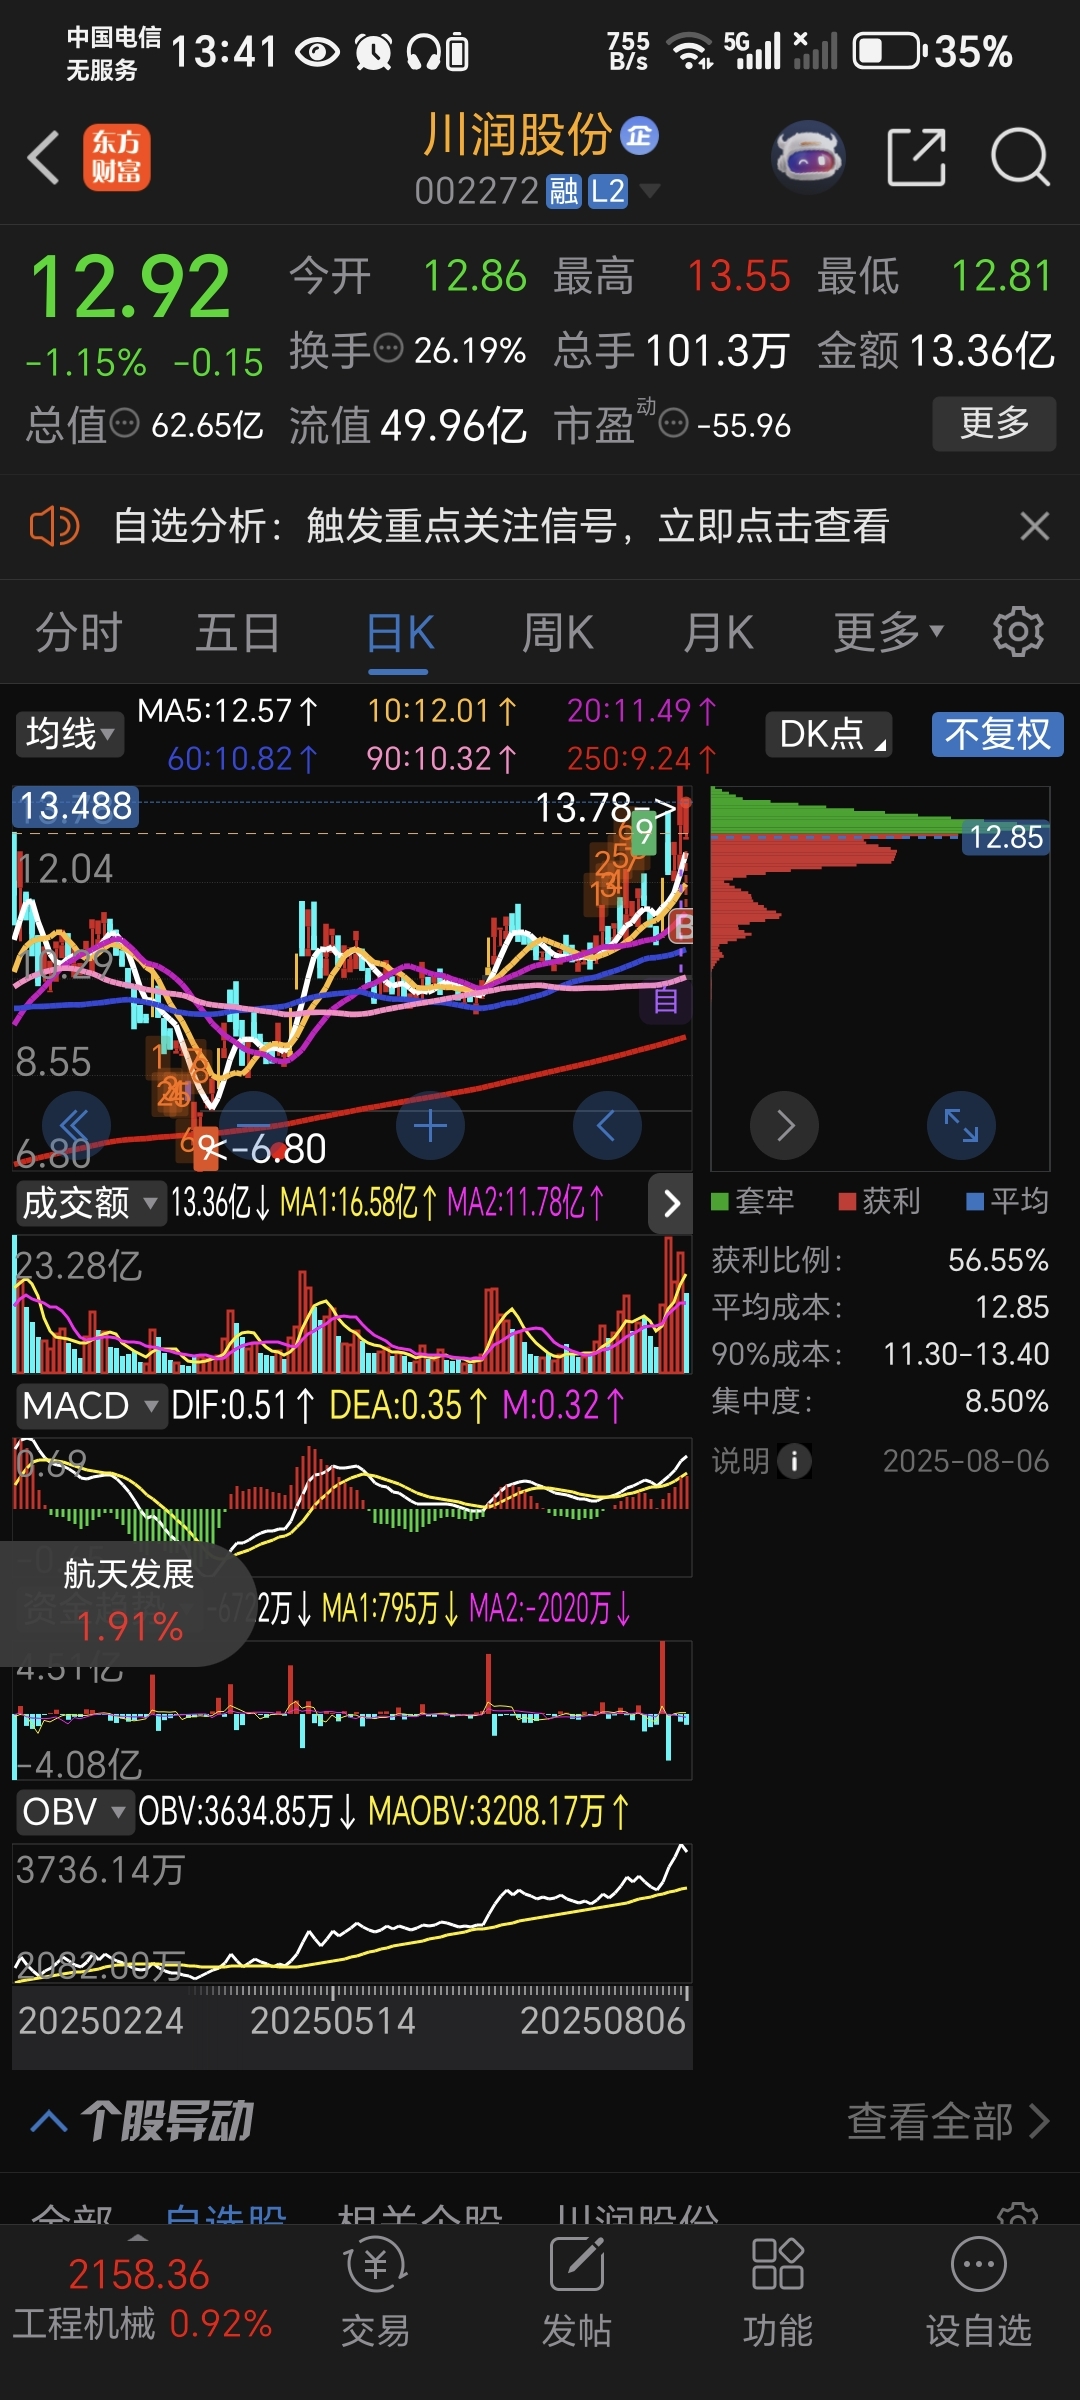Switch to the 月K tab
This screenshot has width=1080, height=2400.
[719, 632]
